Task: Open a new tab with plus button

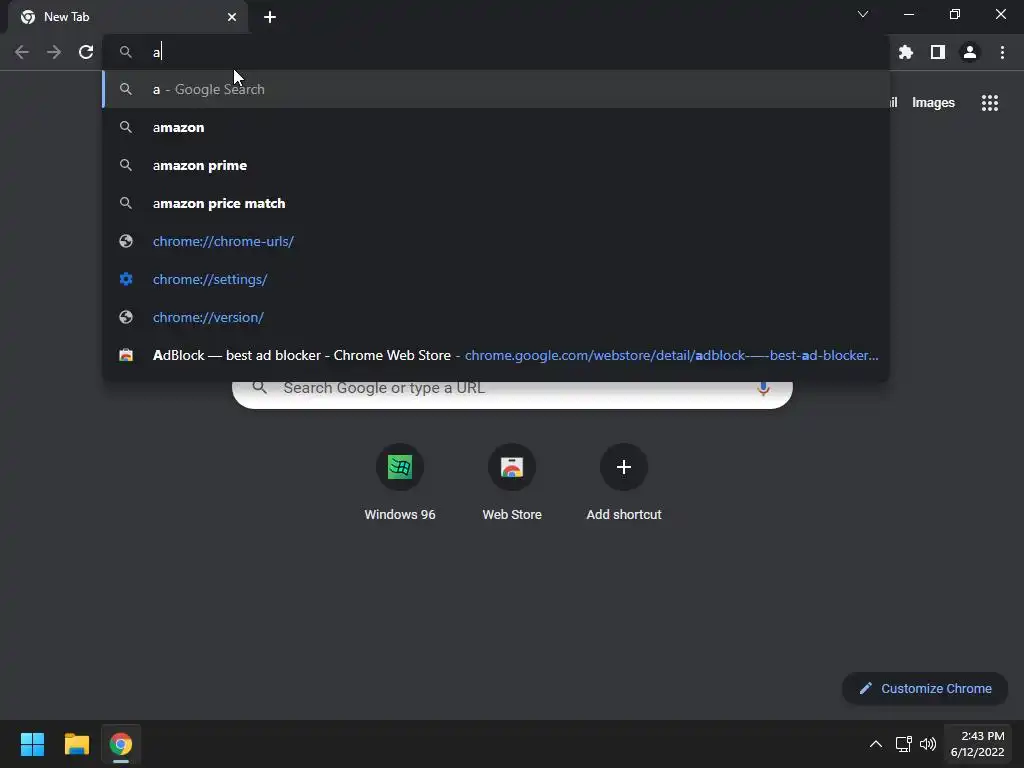Action: point(270,17)
